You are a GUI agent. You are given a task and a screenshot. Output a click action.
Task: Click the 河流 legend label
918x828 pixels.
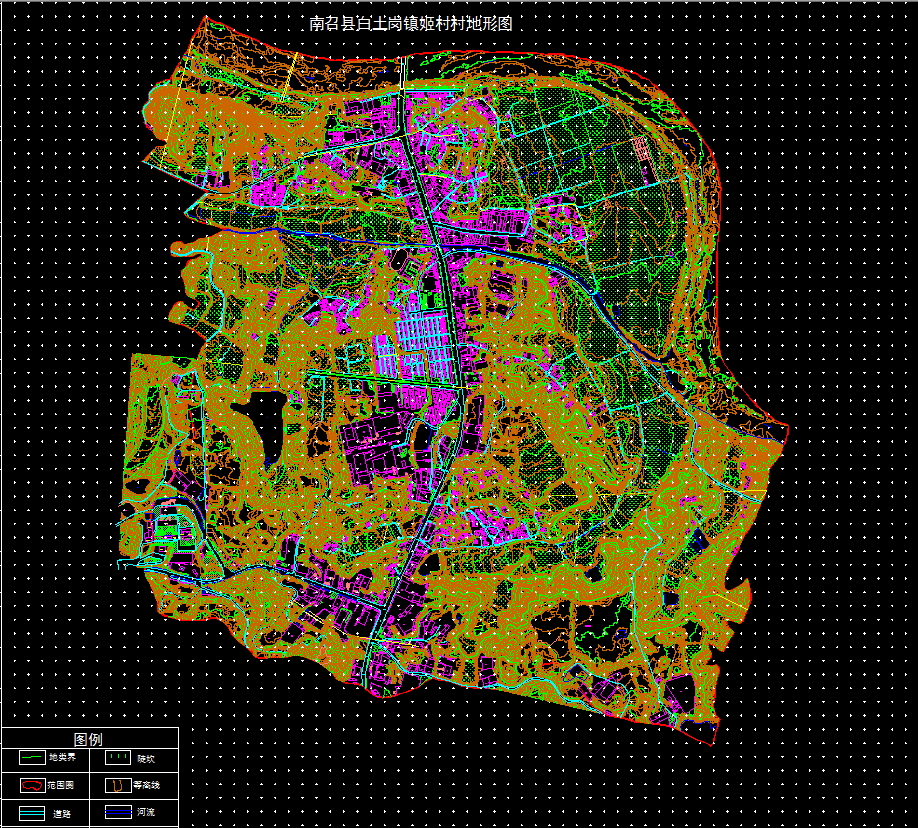tap(146, 812)
